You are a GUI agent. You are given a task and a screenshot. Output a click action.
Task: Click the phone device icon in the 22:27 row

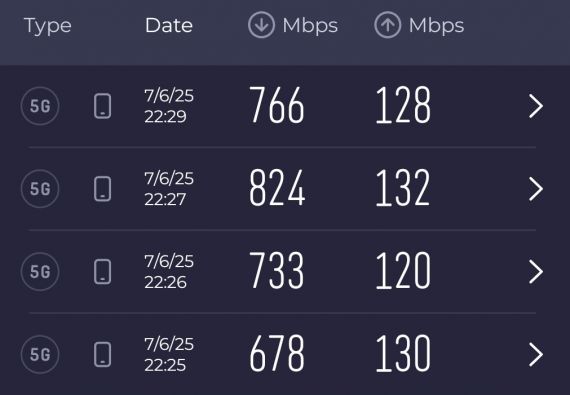coord(103,189)
